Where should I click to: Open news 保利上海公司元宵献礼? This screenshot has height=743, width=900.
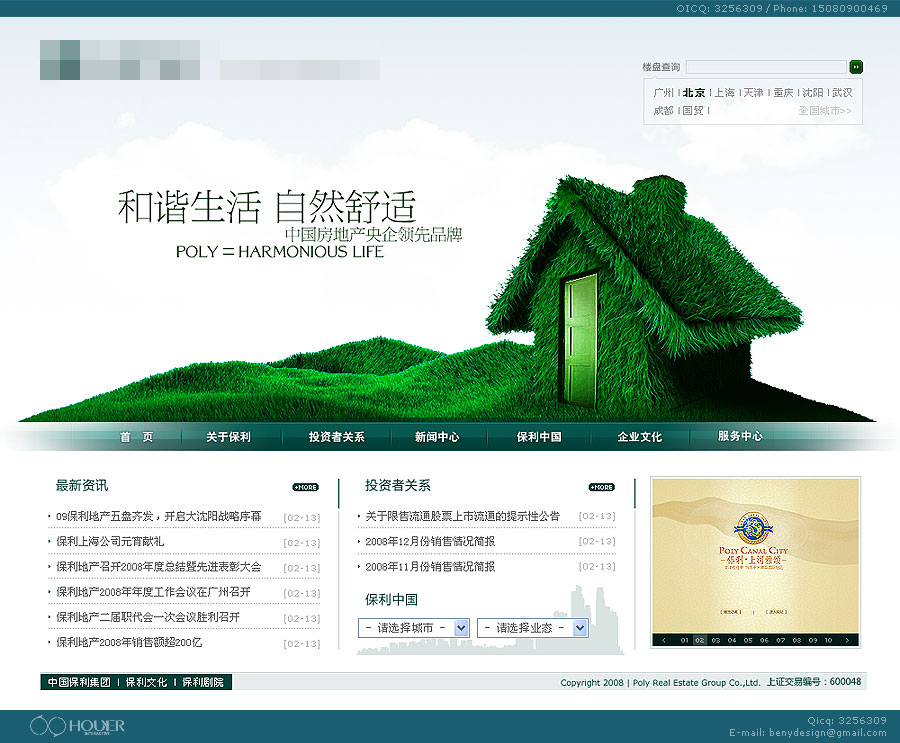tap(110, 541)
